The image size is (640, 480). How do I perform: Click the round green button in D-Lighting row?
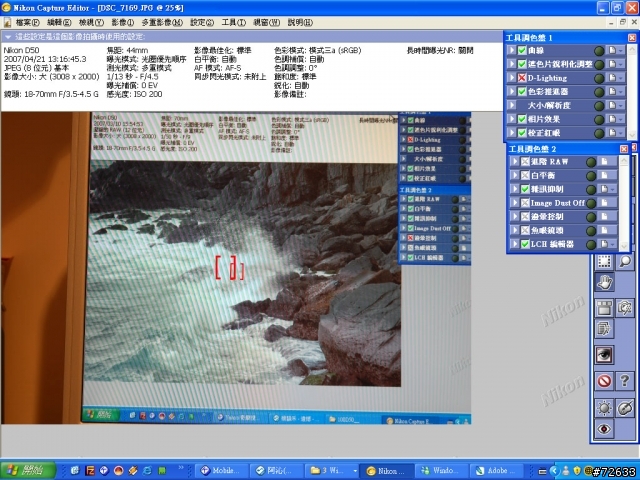(599, 78)
